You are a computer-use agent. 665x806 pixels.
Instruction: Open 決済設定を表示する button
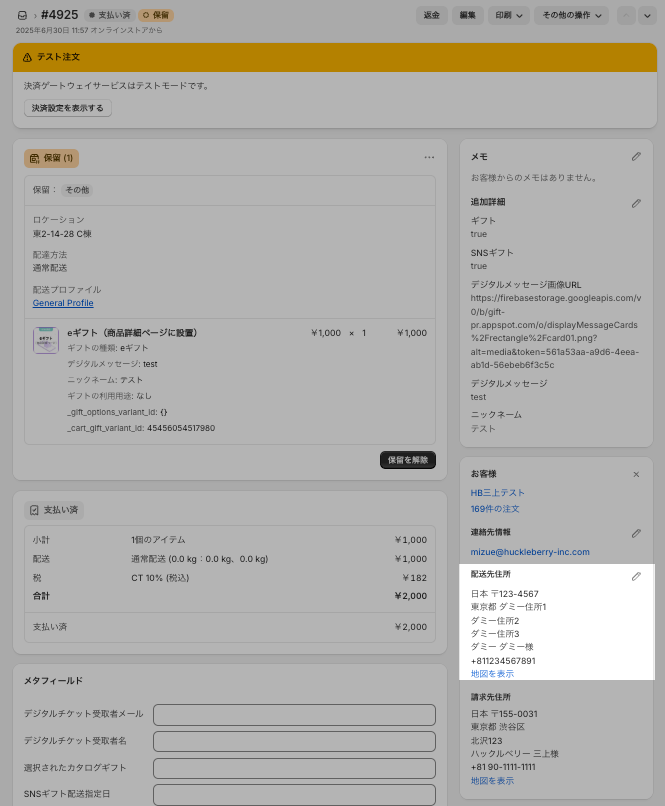(67, 108)
